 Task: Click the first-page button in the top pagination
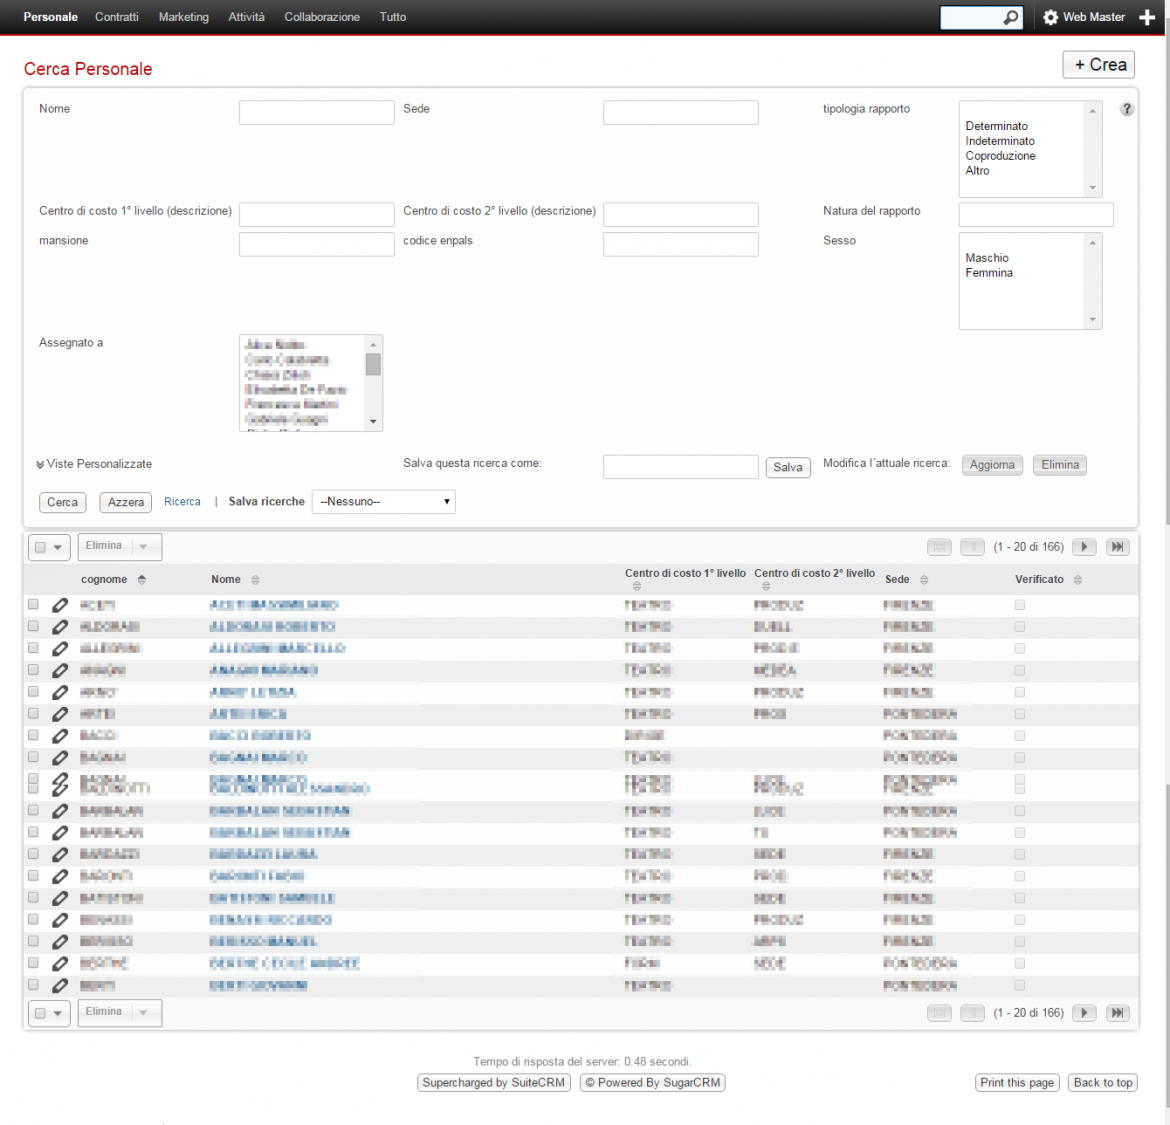tap(939, 547)
